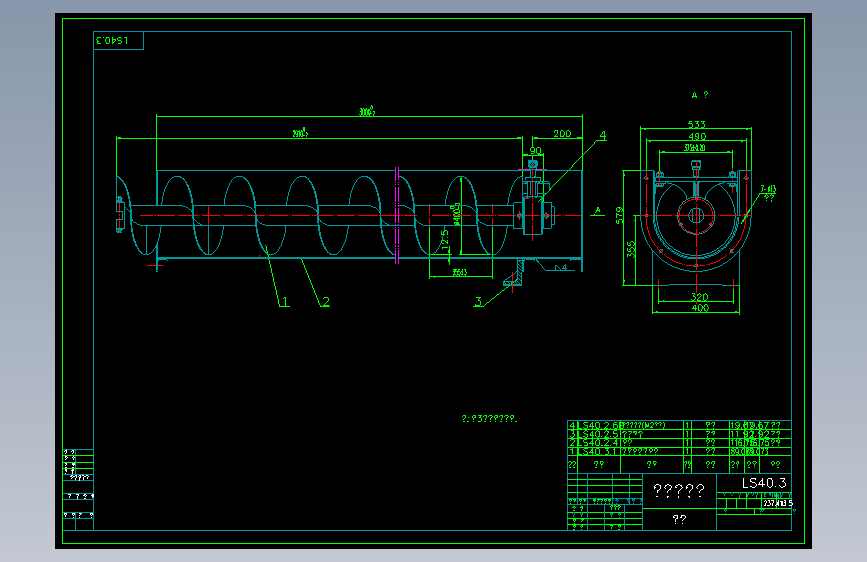
Task: Select balloon number 4 at the top right
Action: pos(603,135)
